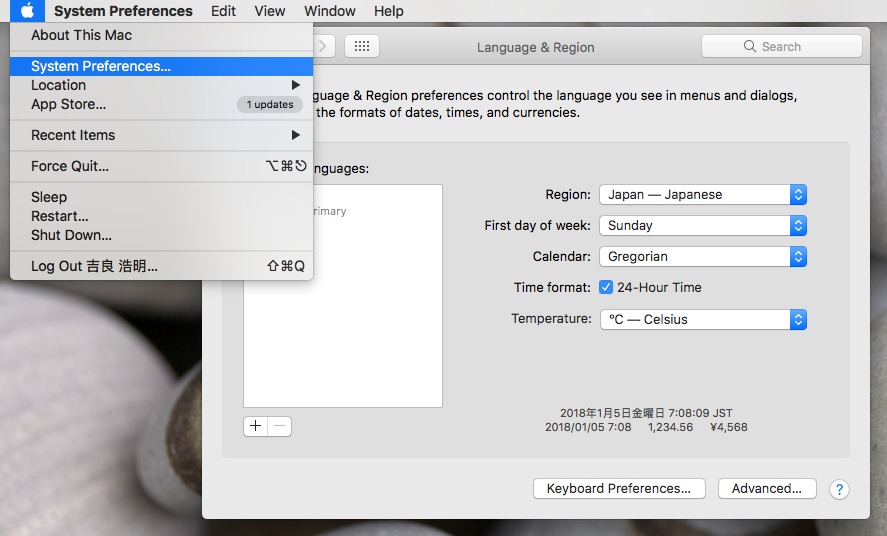Click the Keyboard Preferences... button
887x536 pixels.
[619, 489]
